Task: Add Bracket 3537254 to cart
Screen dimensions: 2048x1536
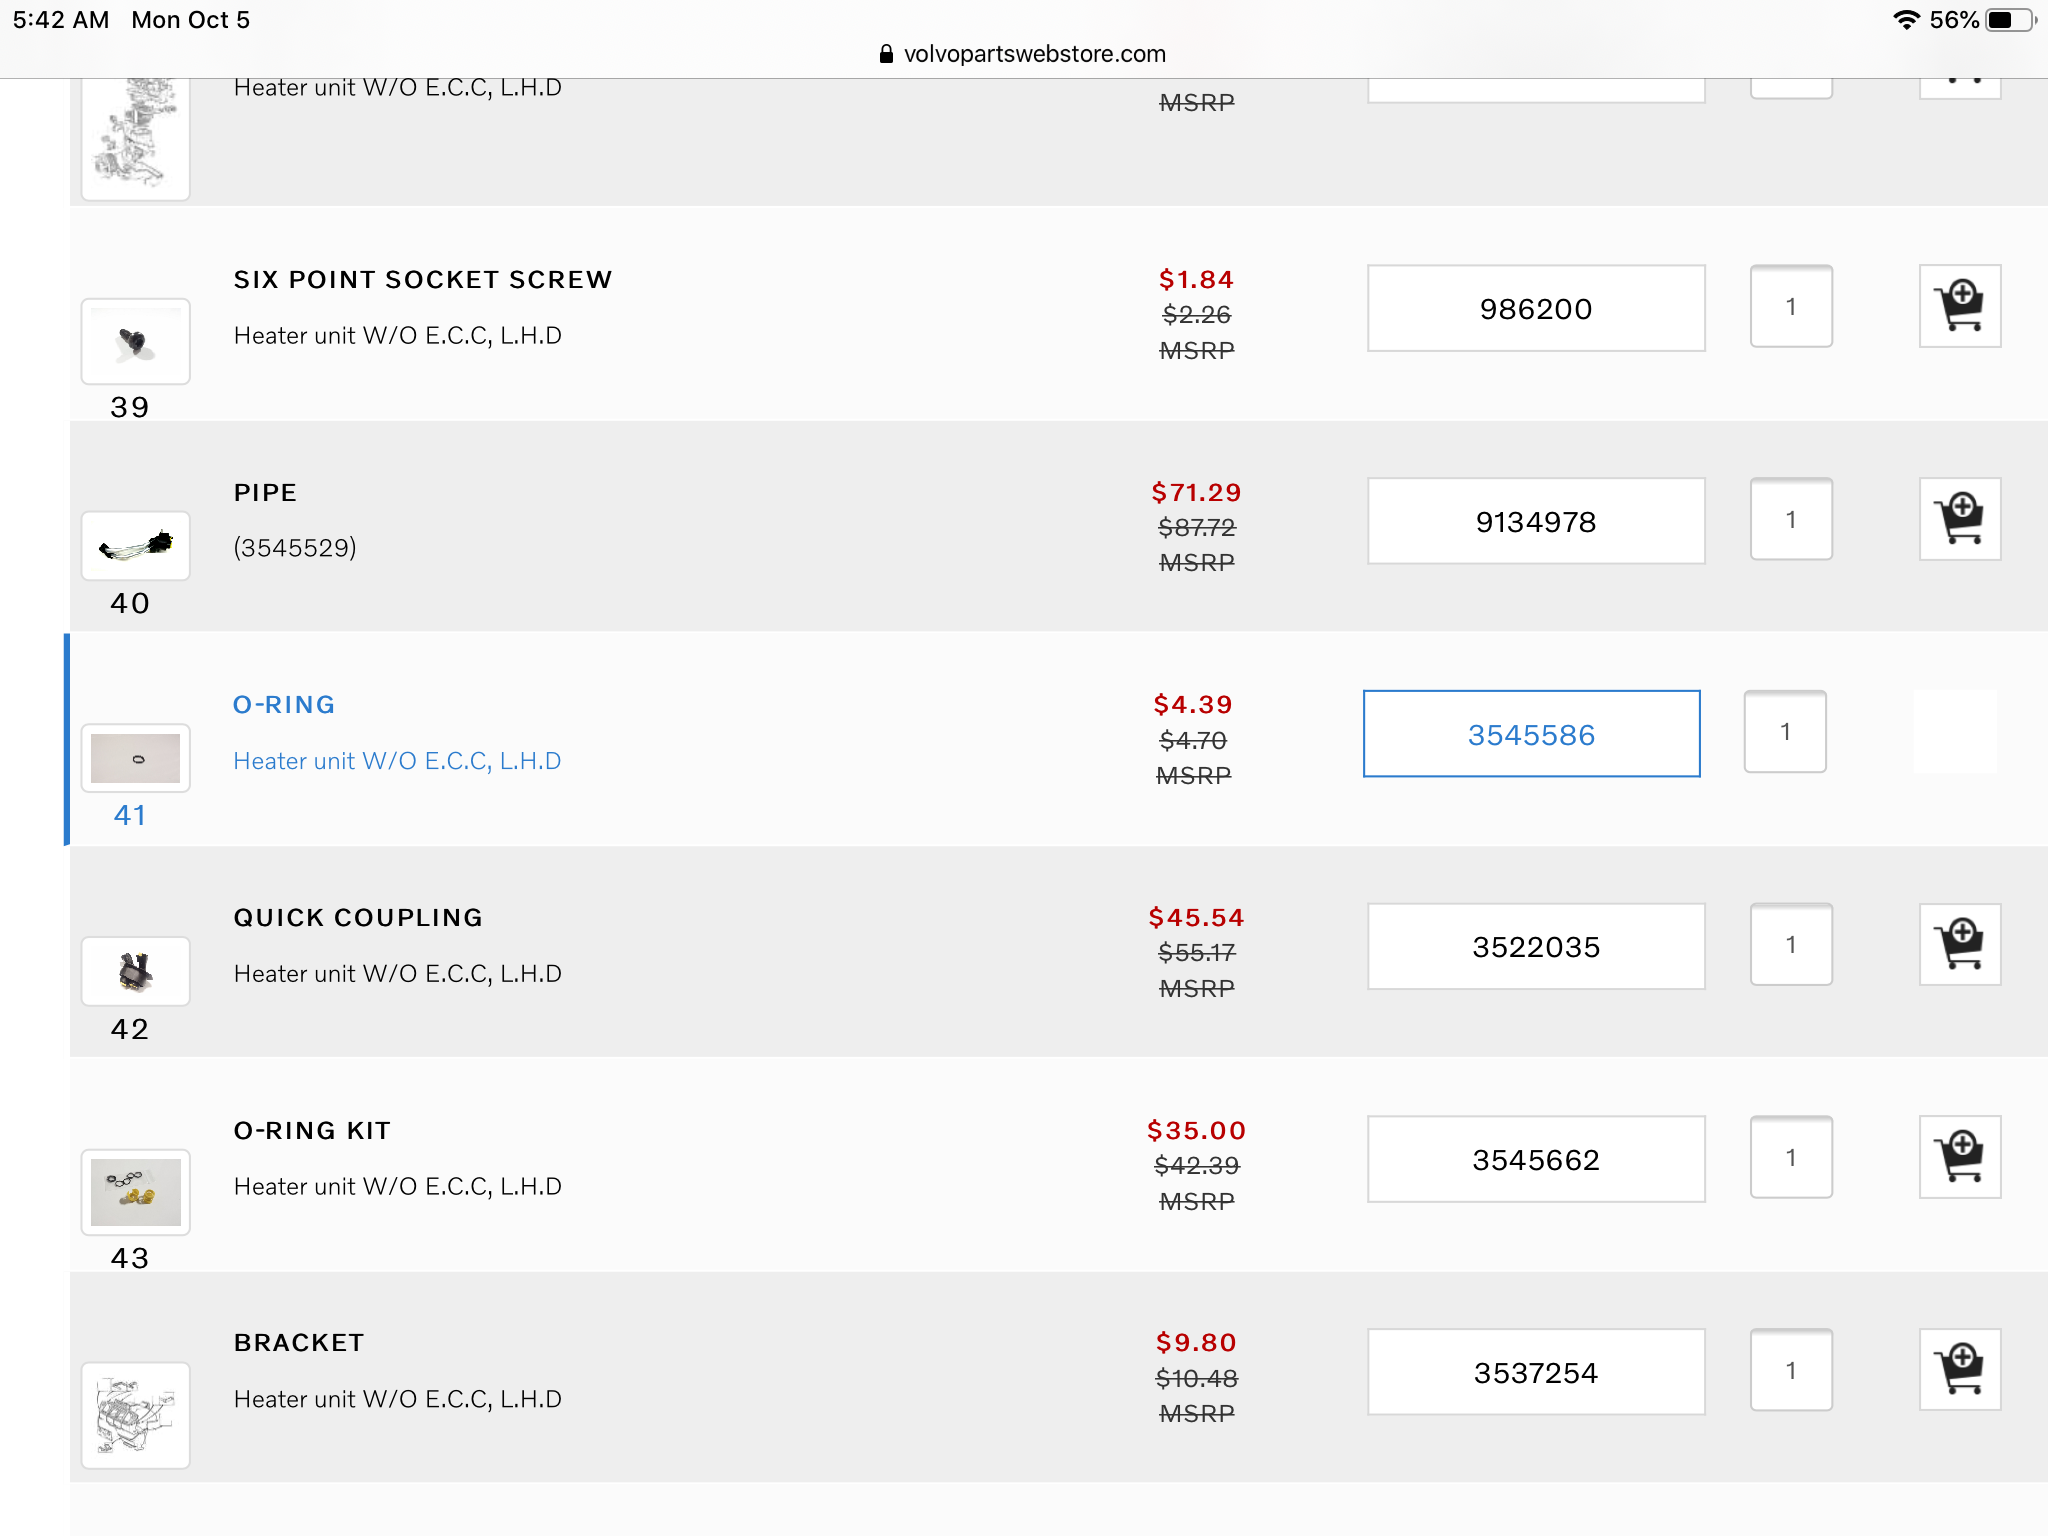Action: coord(1959,1370)
